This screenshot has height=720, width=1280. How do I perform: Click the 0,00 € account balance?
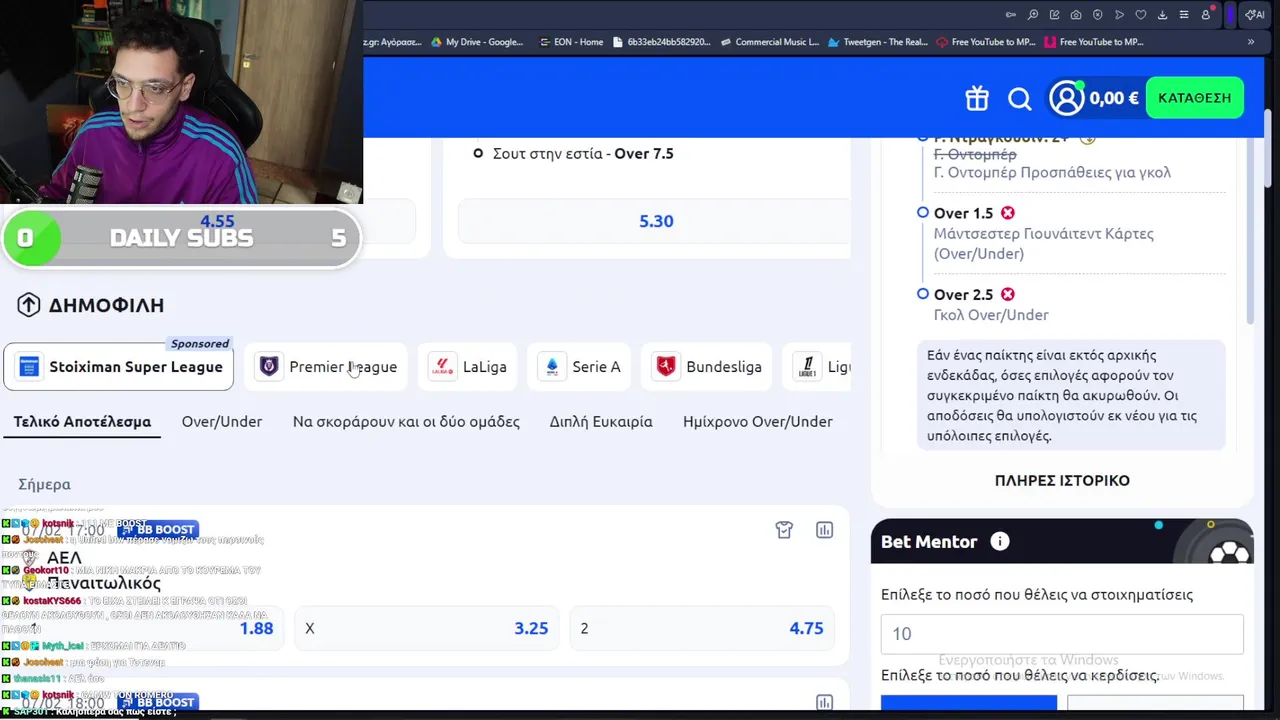coord(1114,98)
